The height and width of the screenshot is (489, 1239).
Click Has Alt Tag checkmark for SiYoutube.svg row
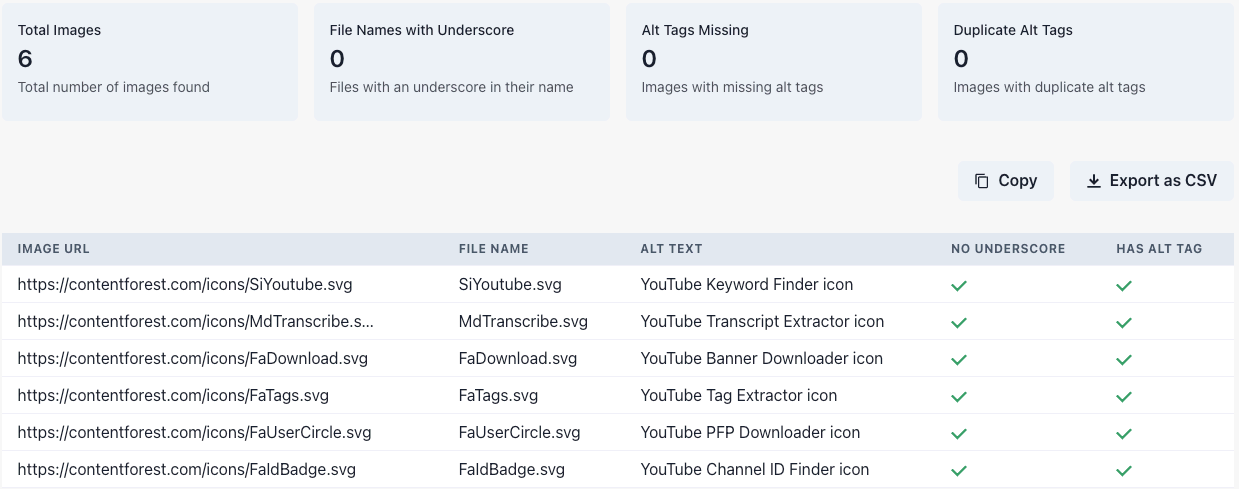(1124, 285)
